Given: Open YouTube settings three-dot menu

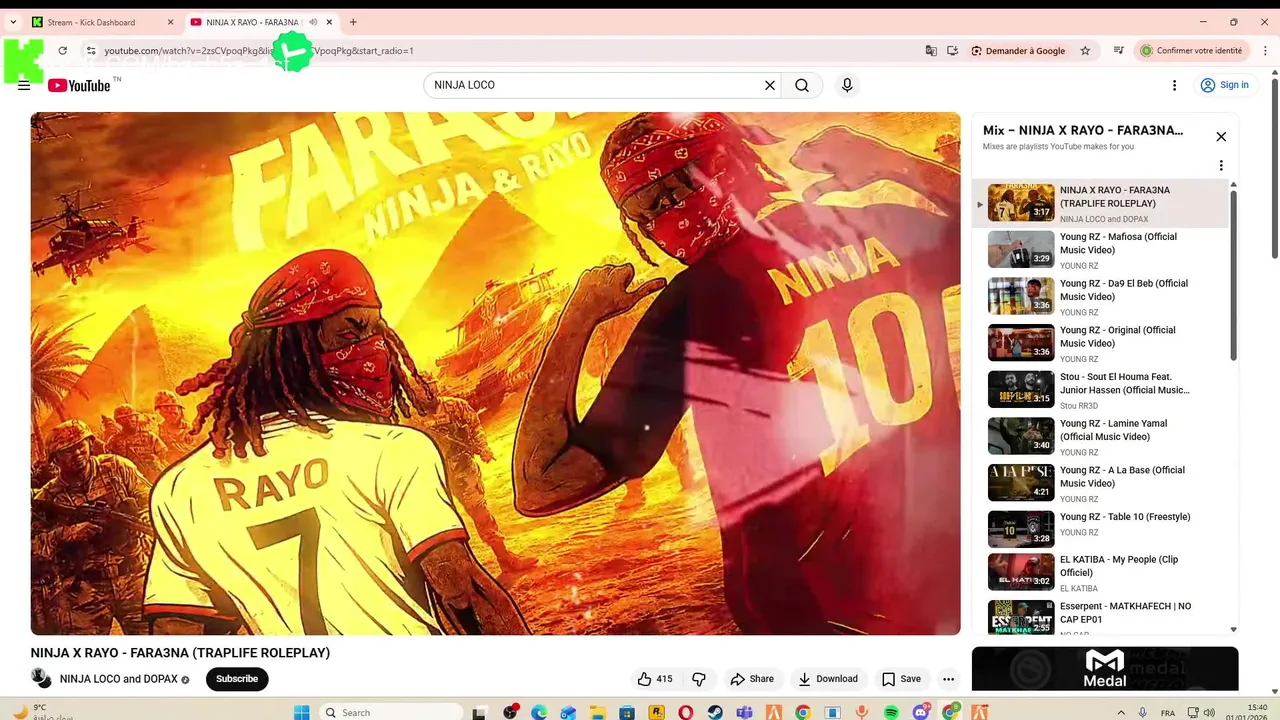Looking at the screenshot, I should [x=1174, y=86].
